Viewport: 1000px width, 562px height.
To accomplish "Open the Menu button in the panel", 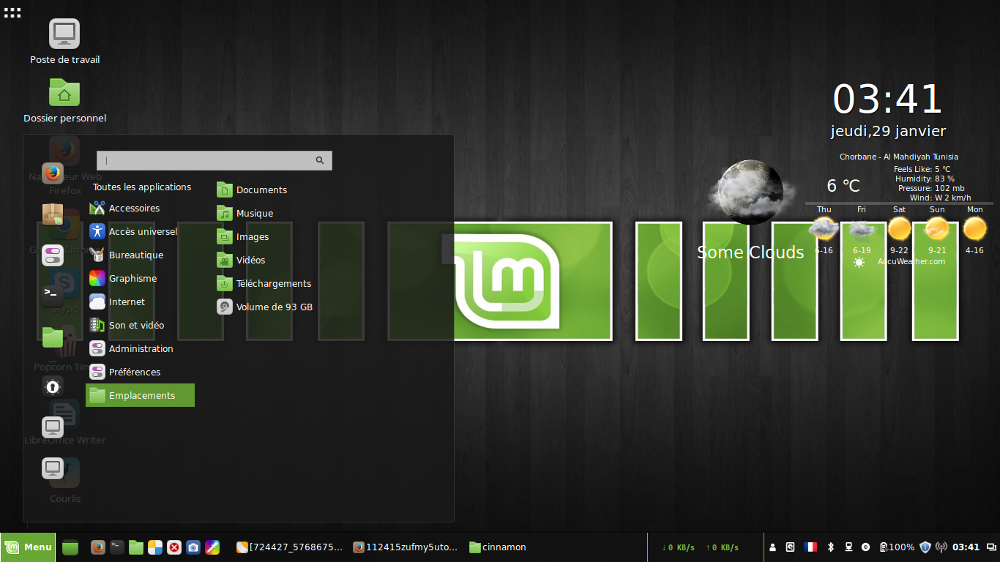I will point(28,547).
